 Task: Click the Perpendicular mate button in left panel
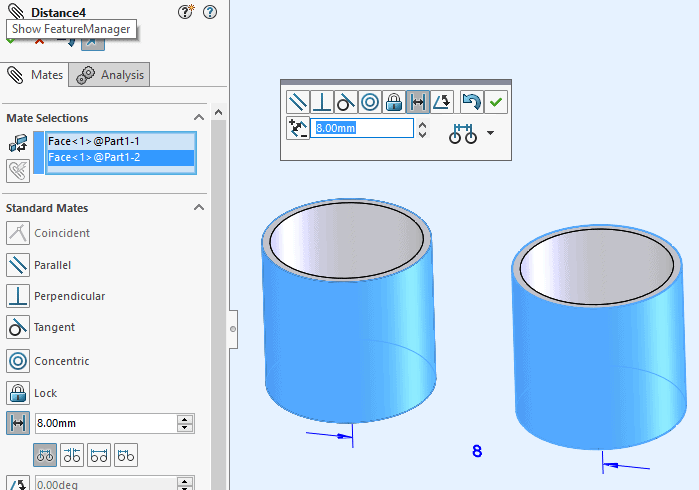click(18, 296)
